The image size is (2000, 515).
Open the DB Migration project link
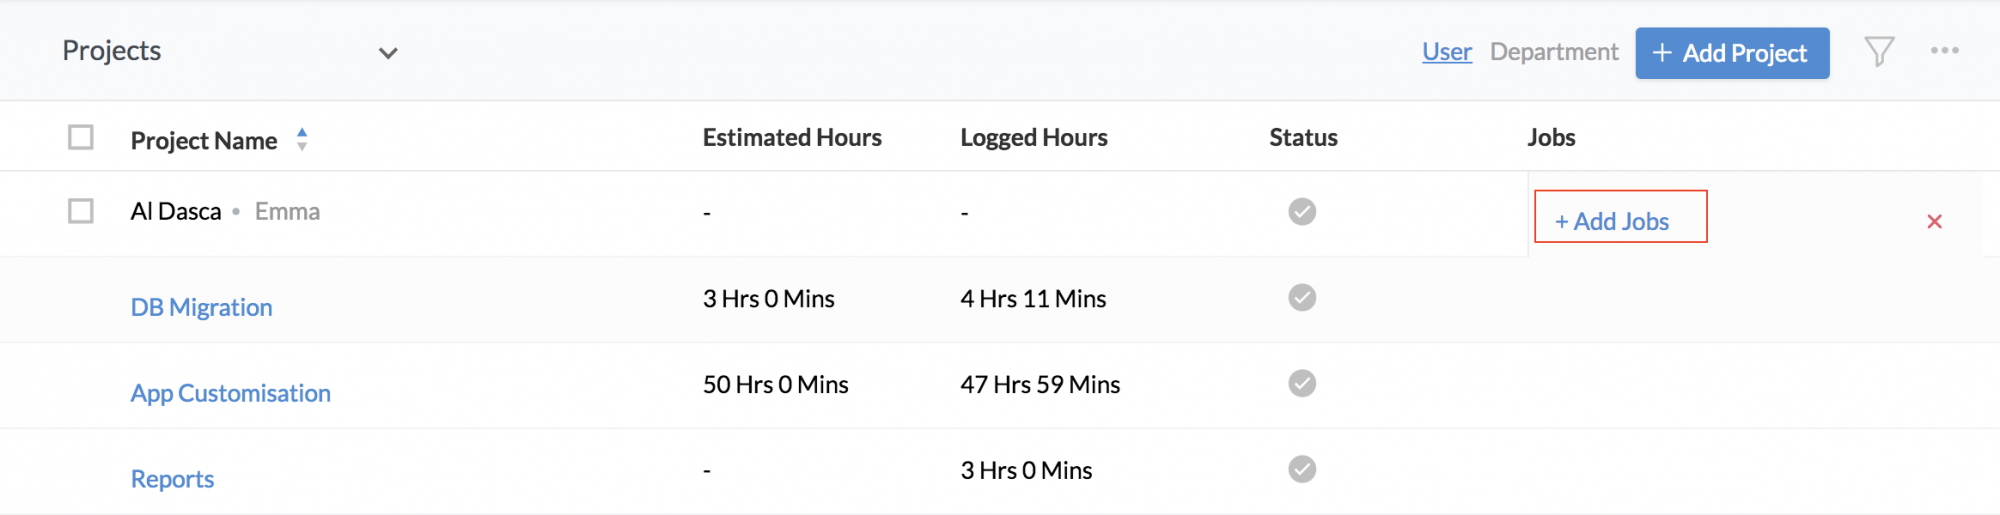click(201, 307)
